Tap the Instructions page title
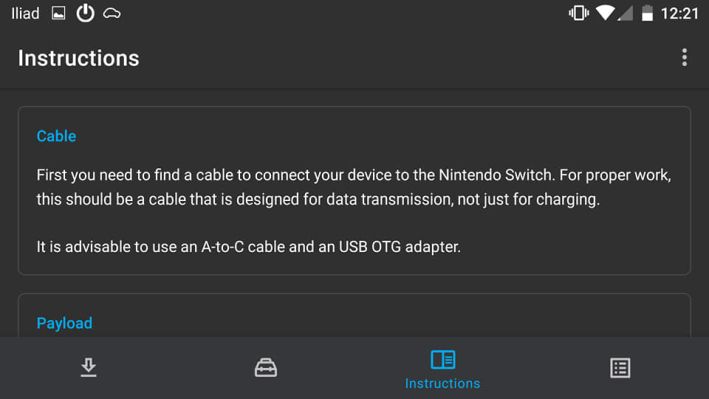This screenshot has width=709, height=399. click(79, 58)
